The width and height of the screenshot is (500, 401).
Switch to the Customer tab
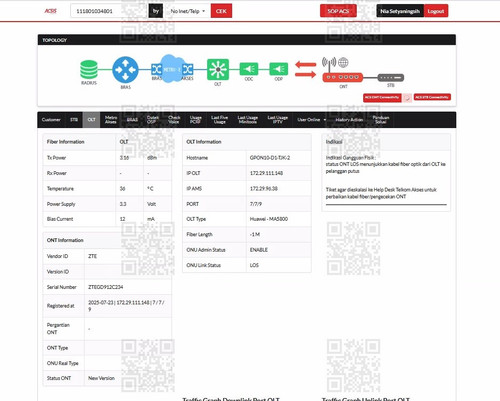coord(51,120)
